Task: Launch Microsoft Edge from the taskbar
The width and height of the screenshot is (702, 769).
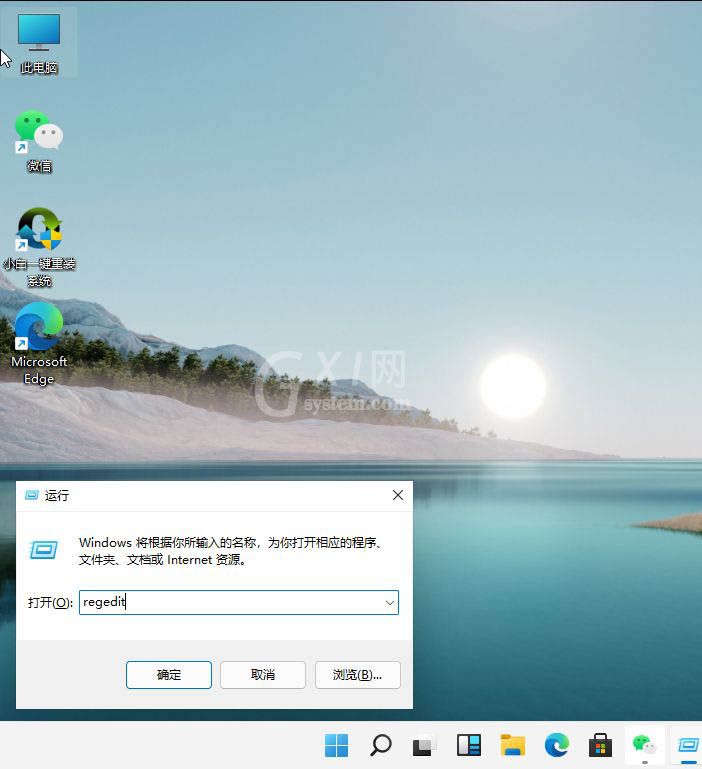Action: coord(557,745)
